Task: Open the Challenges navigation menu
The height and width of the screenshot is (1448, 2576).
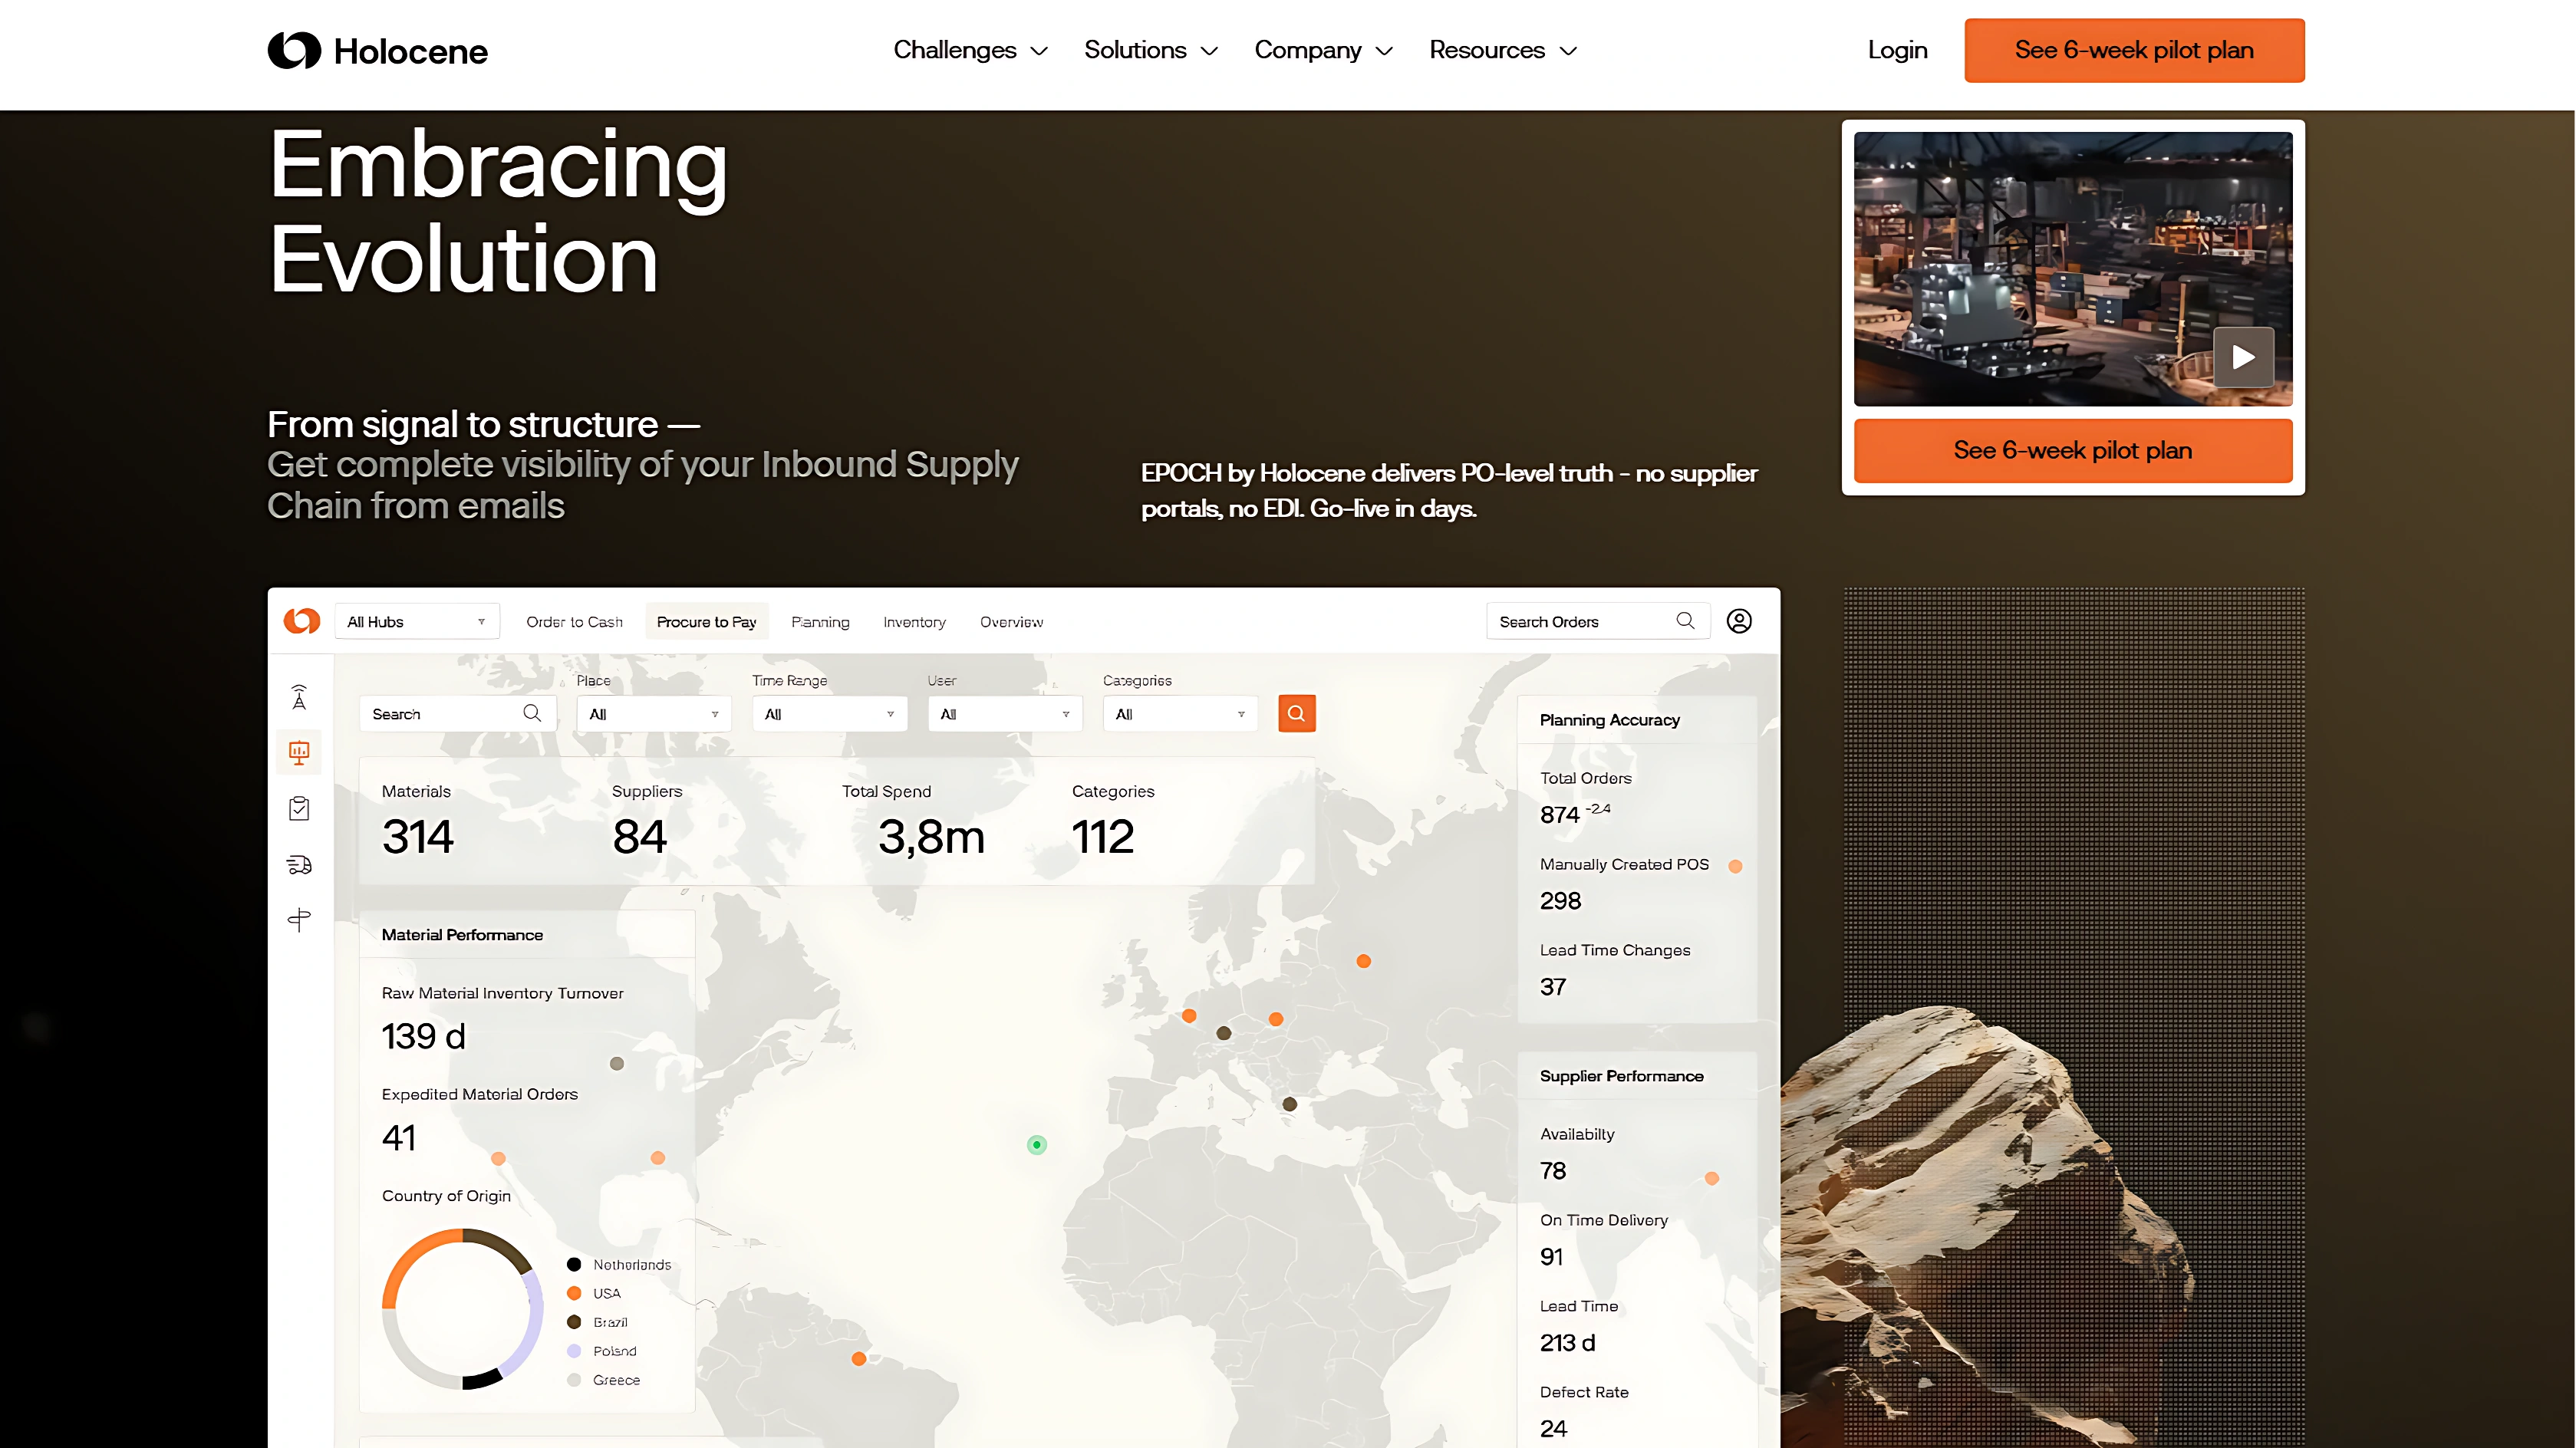Action: (x=969, y=50)
